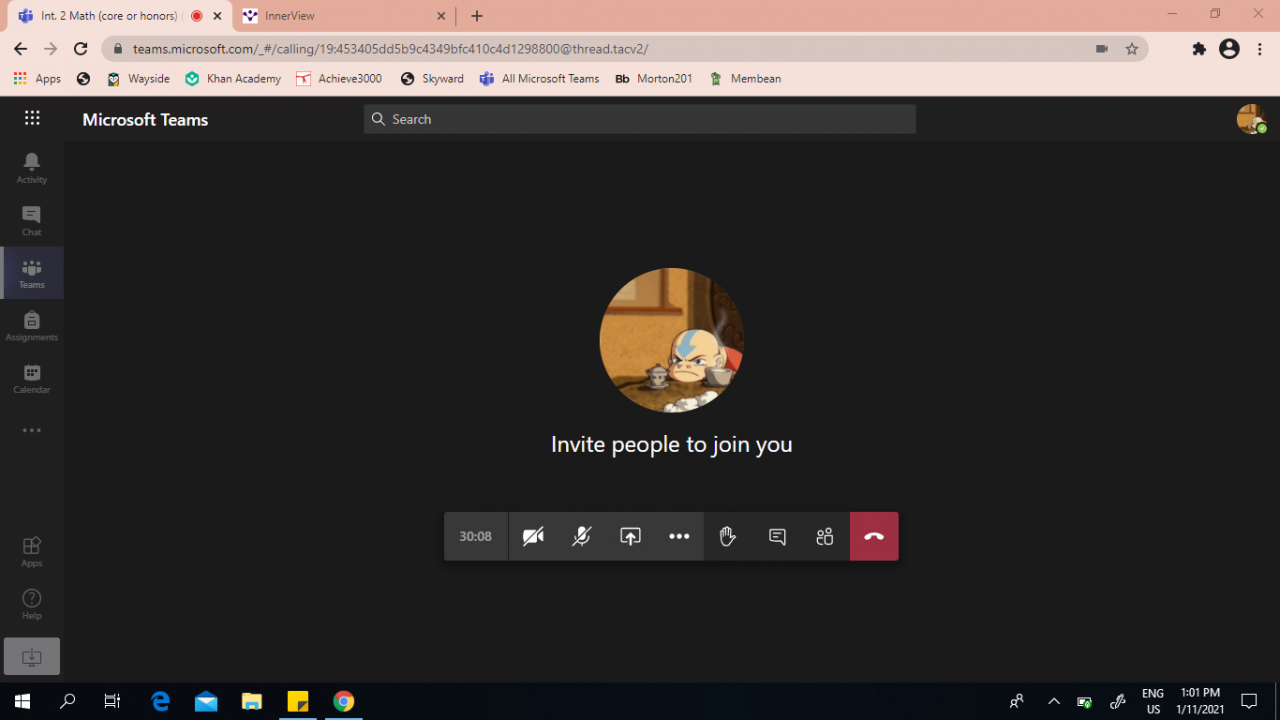
Task: Open camera permission indicator in address bar
Action: [x=1102, y=49]
